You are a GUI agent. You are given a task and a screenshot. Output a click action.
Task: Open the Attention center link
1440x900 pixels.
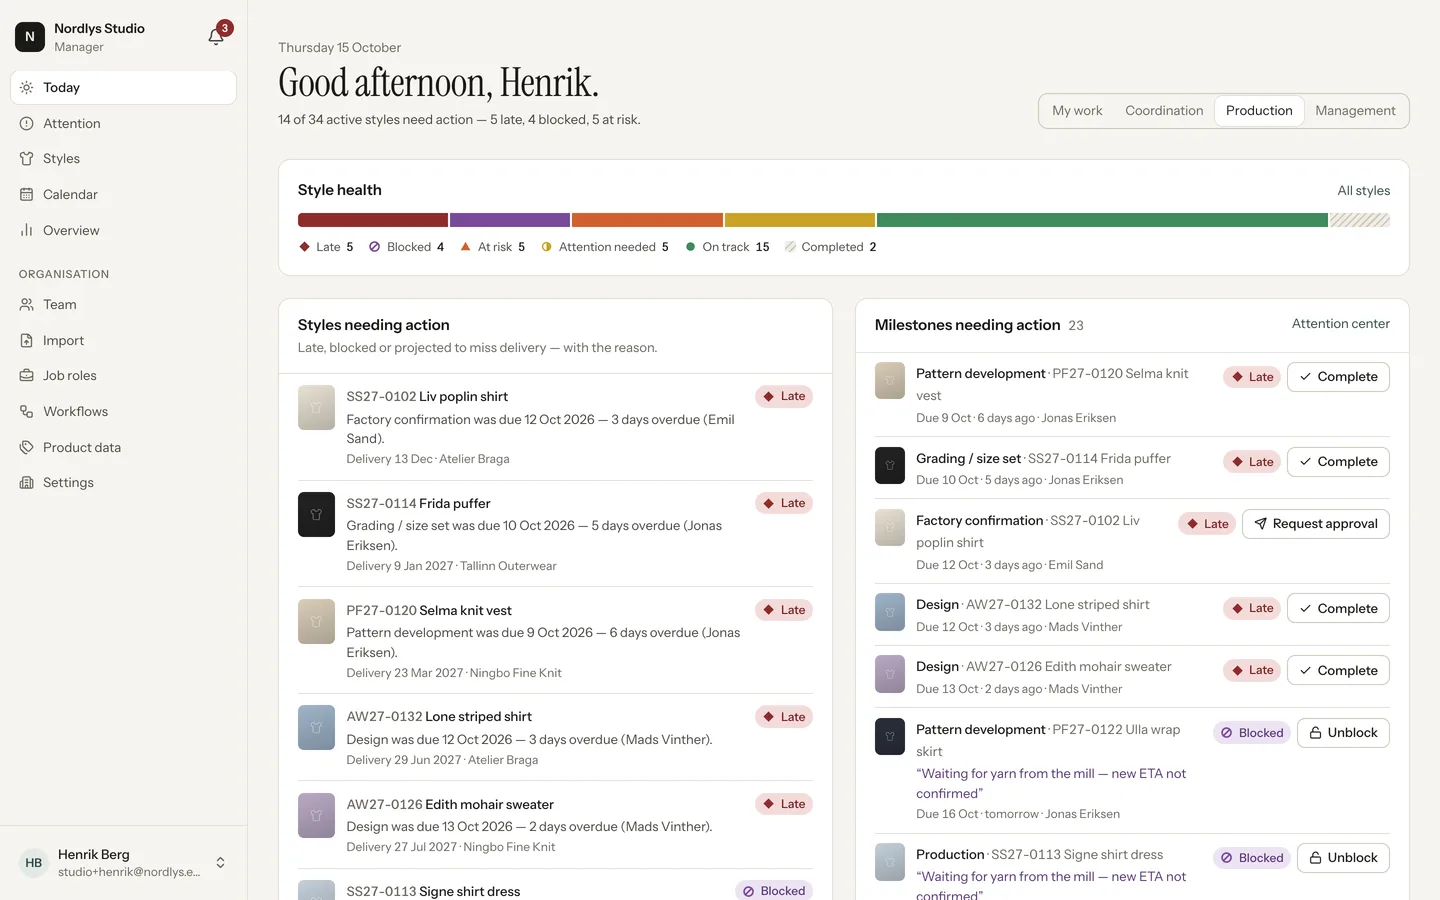click(1341, 324)
